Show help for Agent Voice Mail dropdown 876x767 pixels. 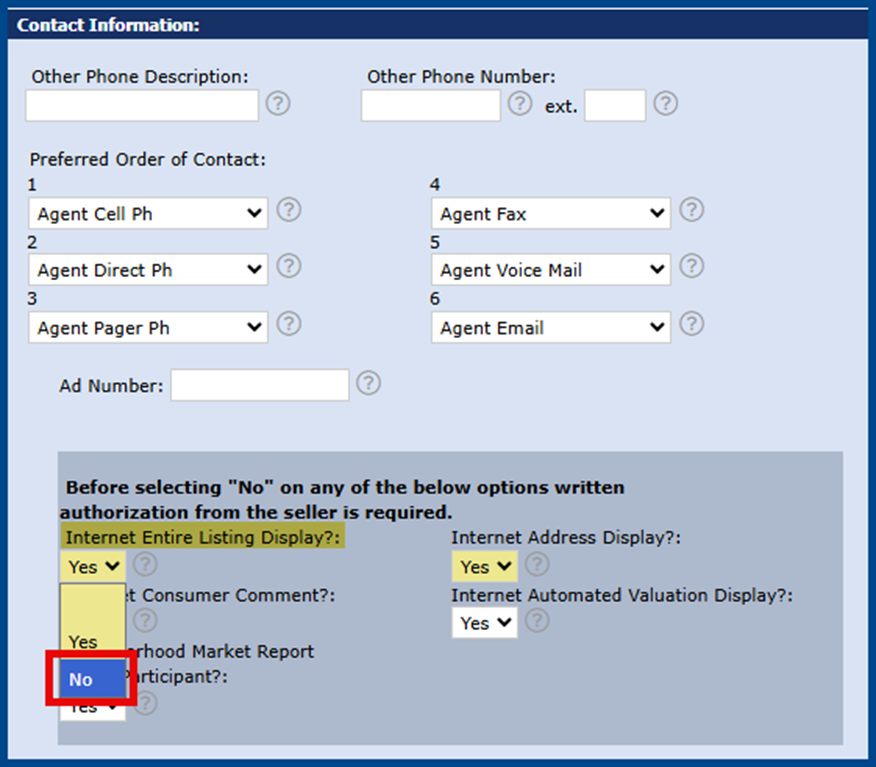[692, 266]
